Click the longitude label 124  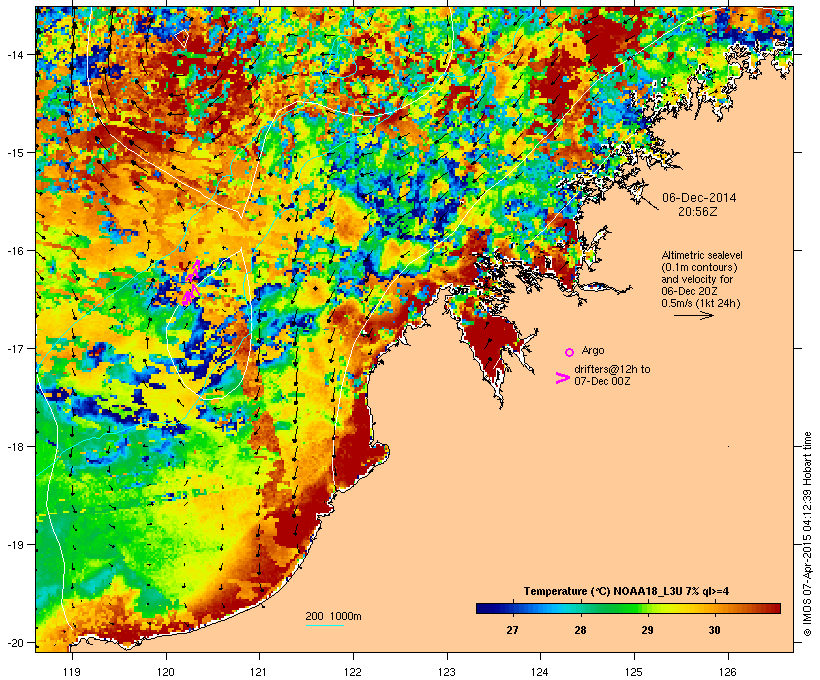tap(541, 672)
